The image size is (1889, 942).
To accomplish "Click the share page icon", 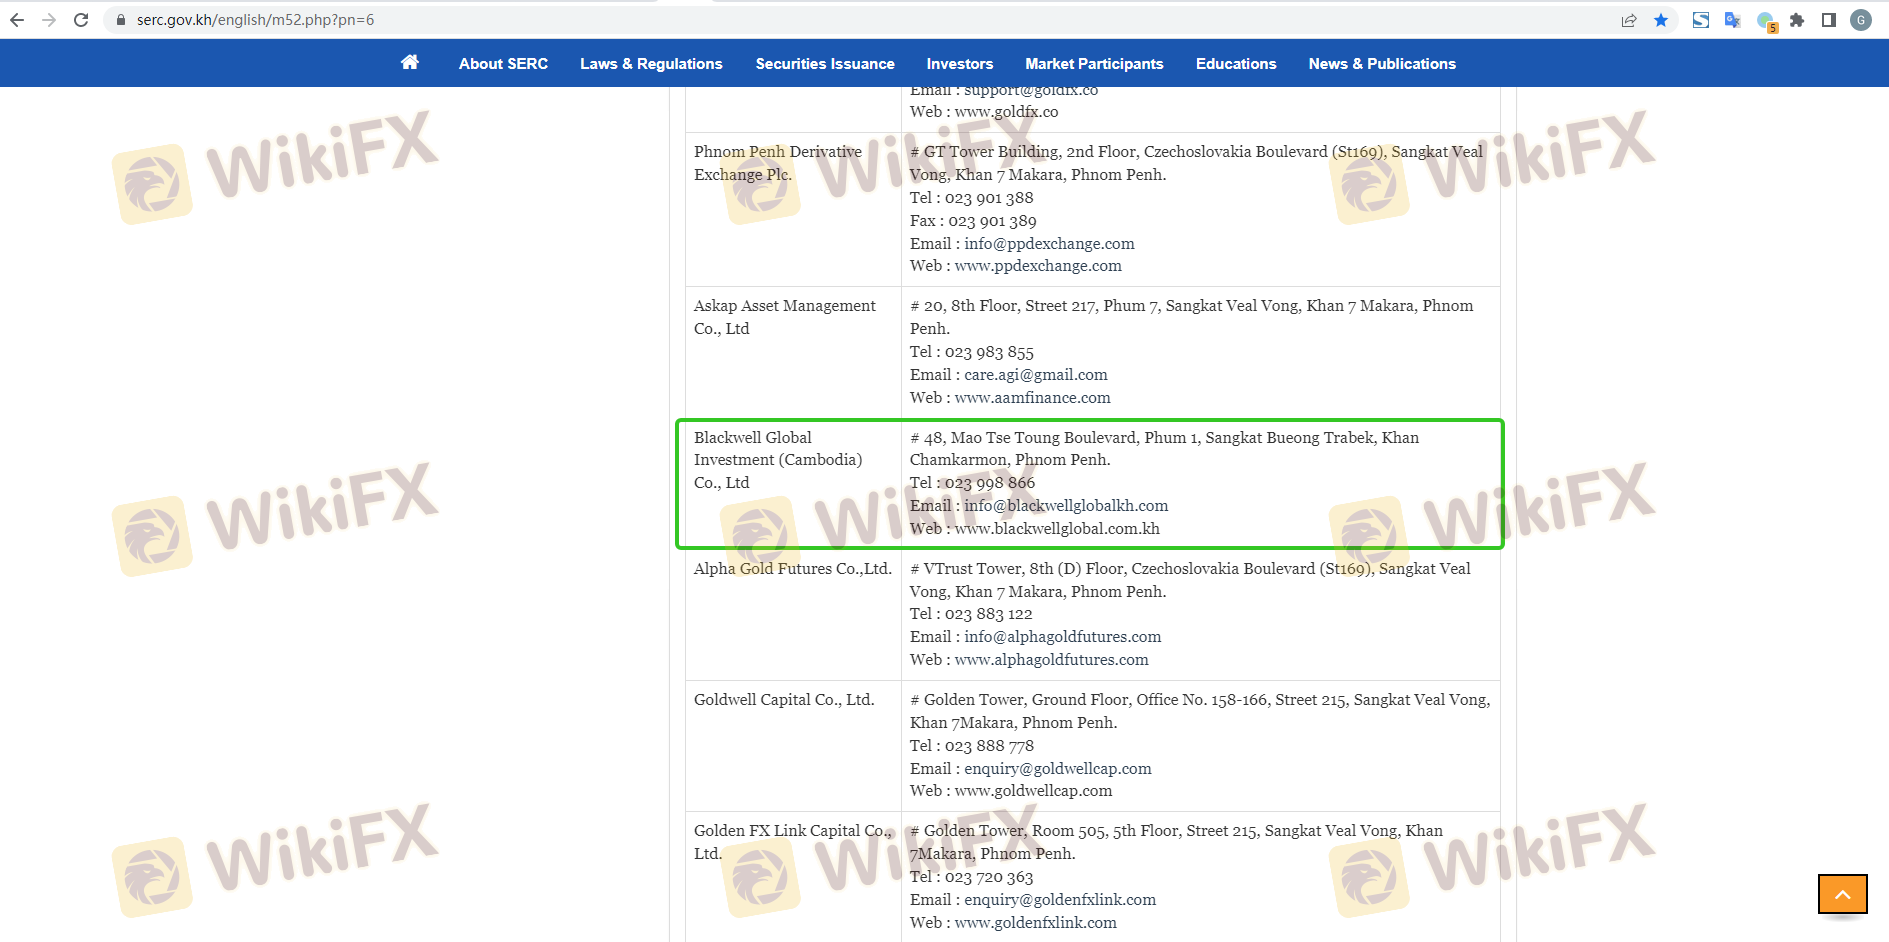I will pos(1629,20).
